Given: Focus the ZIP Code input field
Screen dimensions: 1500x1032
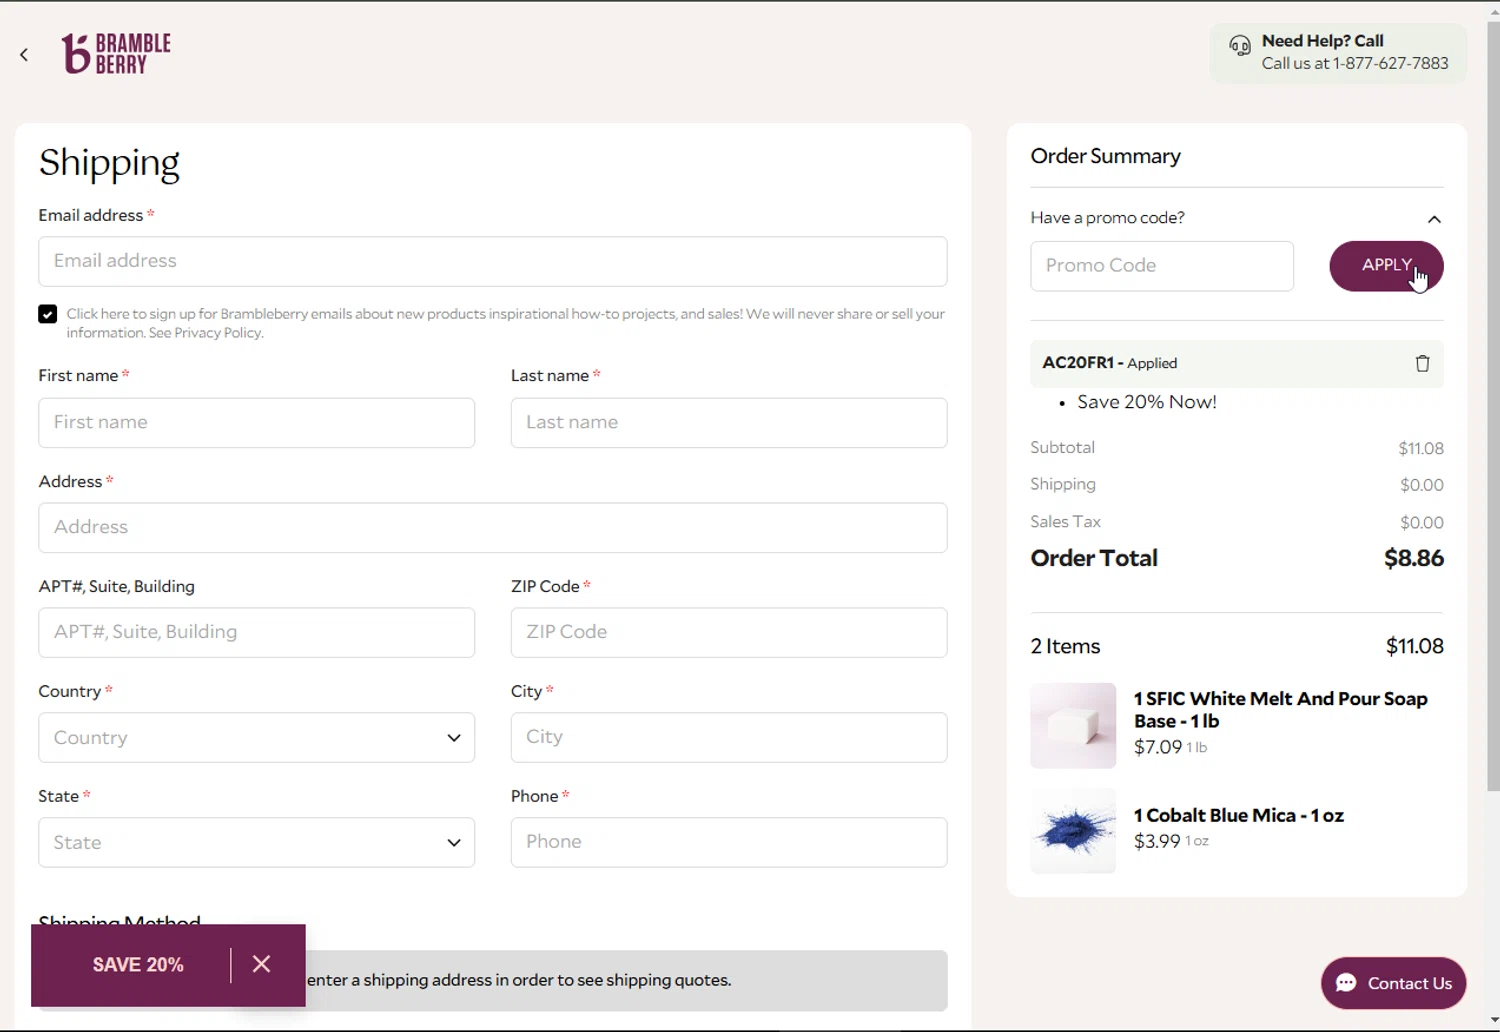Looking at the screenshot, I should pyautogui.click(x=729, y=632).
